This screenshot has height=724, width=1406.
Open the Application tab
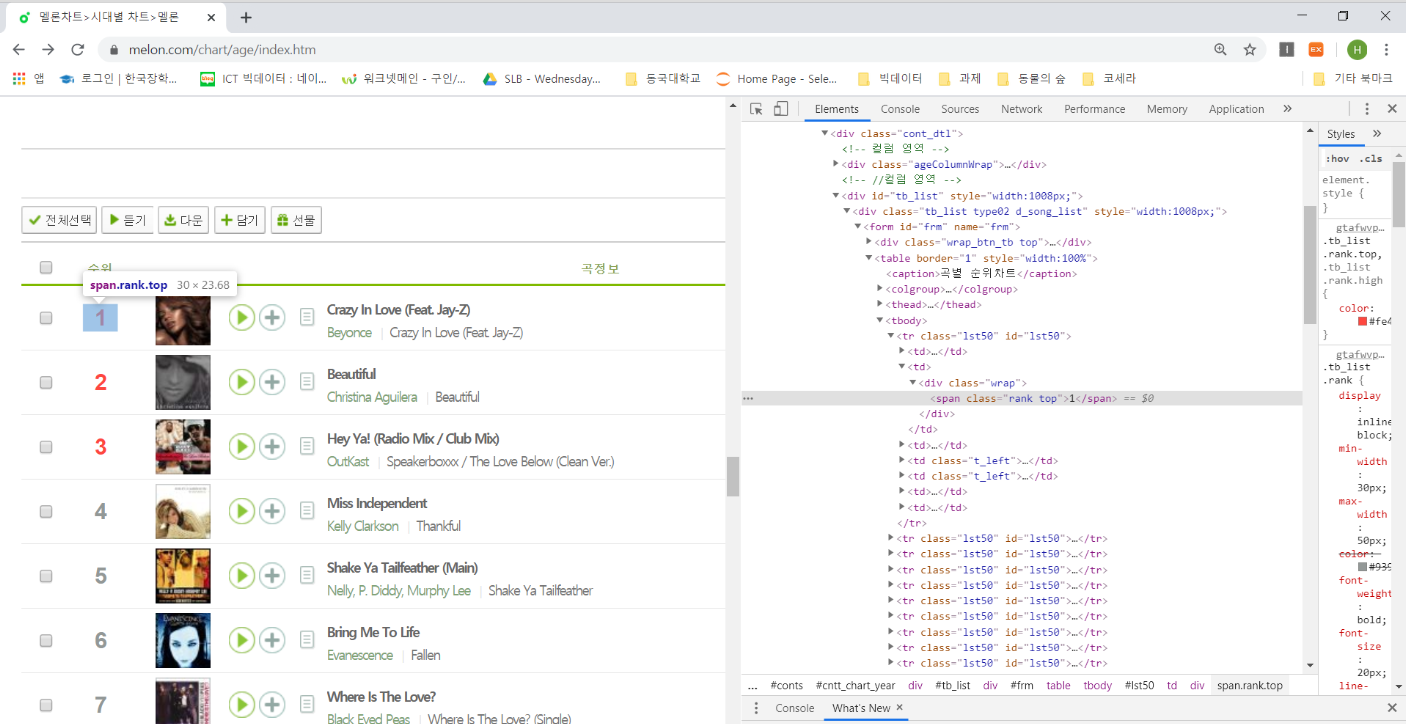(1236, 109)
